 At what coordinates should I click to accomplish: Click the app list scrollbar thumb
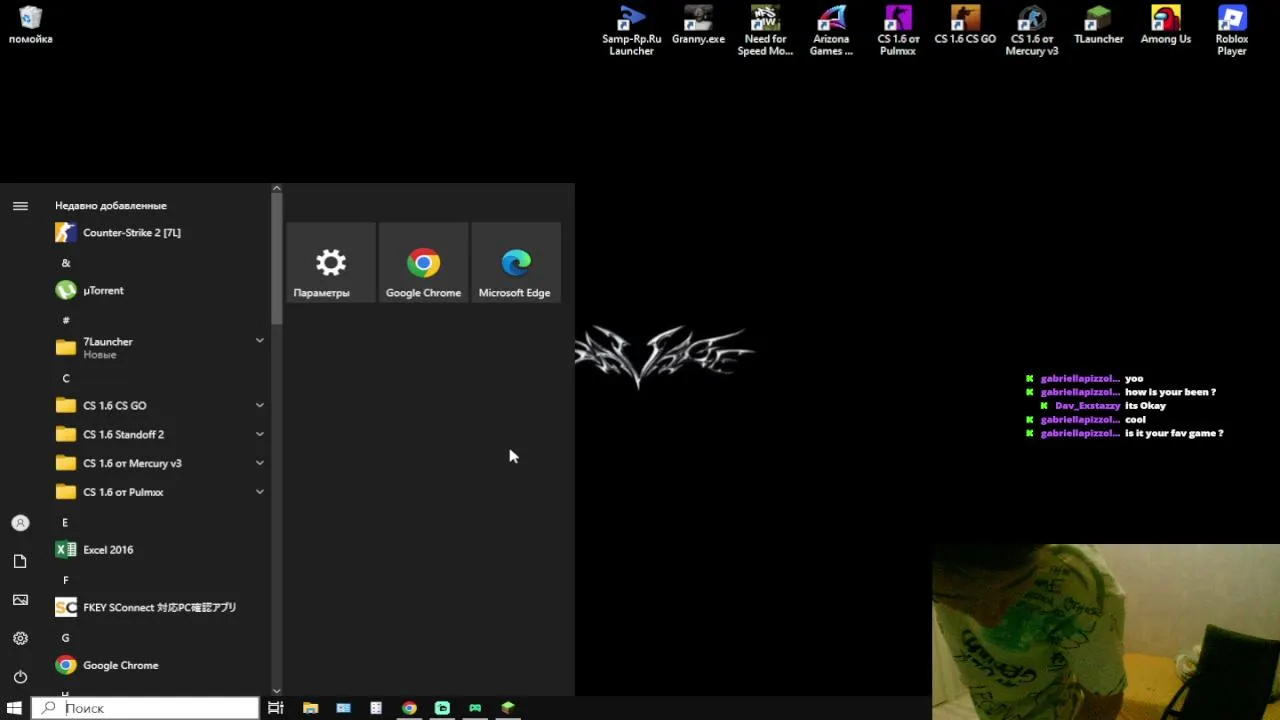[x=277, y=260]
